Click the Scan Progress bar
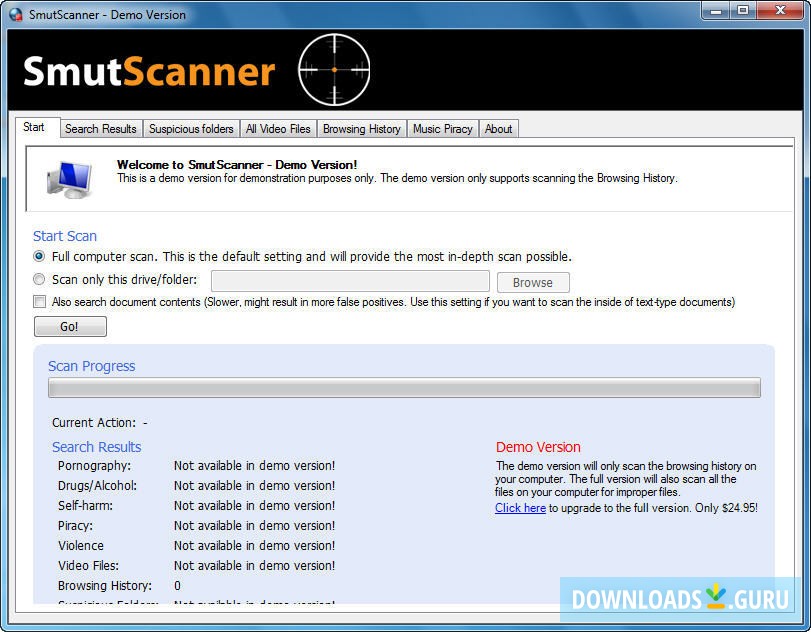Viewport: 811px width, 632px height. pos(404,387)
